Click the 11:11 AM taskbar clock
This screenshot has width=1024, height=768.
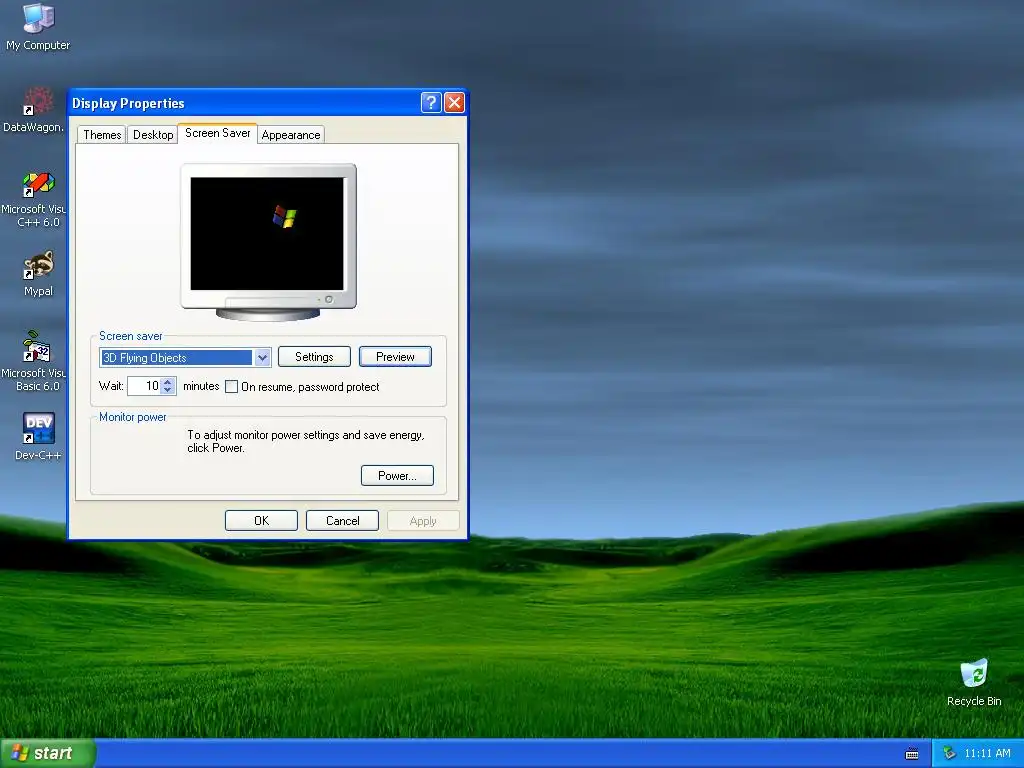[x=987, y=753]
